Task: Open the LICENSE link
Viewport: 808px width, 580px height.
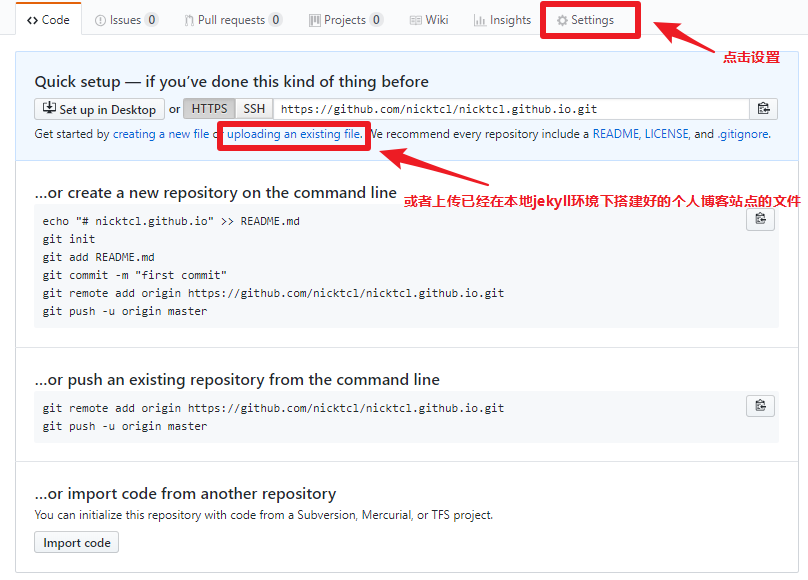Action: click(x=667, y=134)
